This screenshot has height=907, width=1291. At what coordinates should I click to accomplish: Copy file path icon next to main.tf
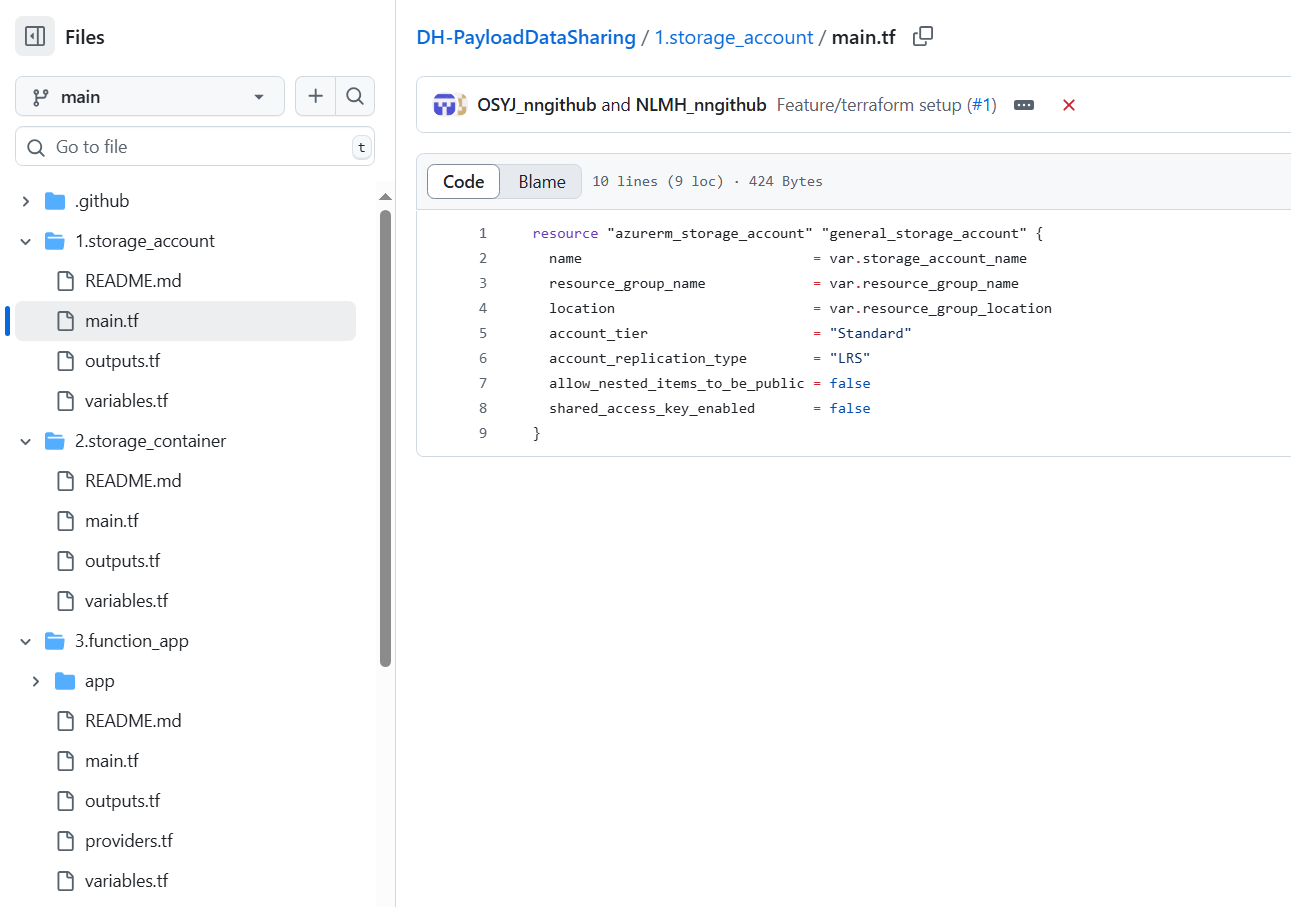(x=923, y=37)
